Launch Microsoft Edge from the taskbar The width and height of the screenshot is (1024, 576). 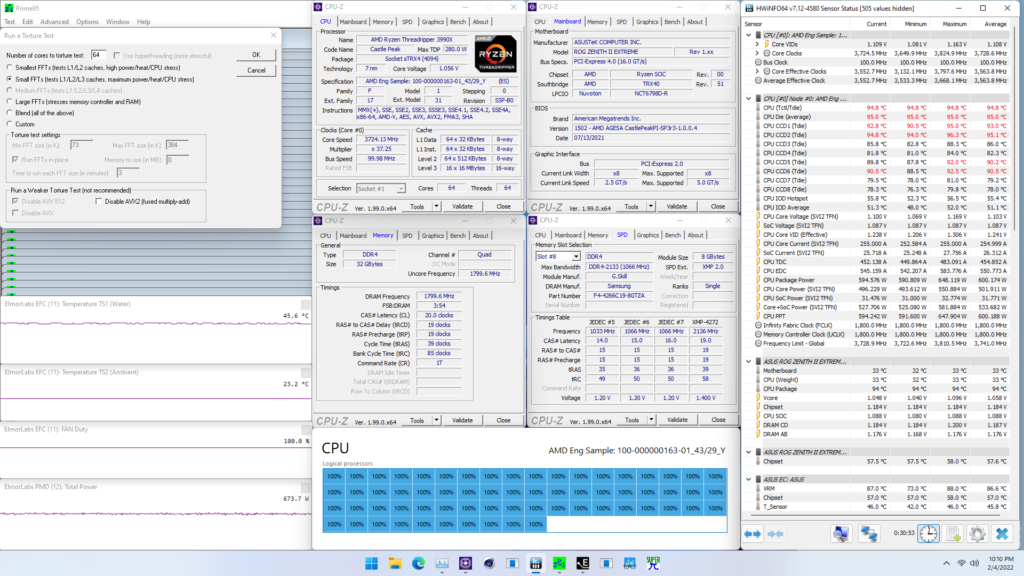pos(419,563)
